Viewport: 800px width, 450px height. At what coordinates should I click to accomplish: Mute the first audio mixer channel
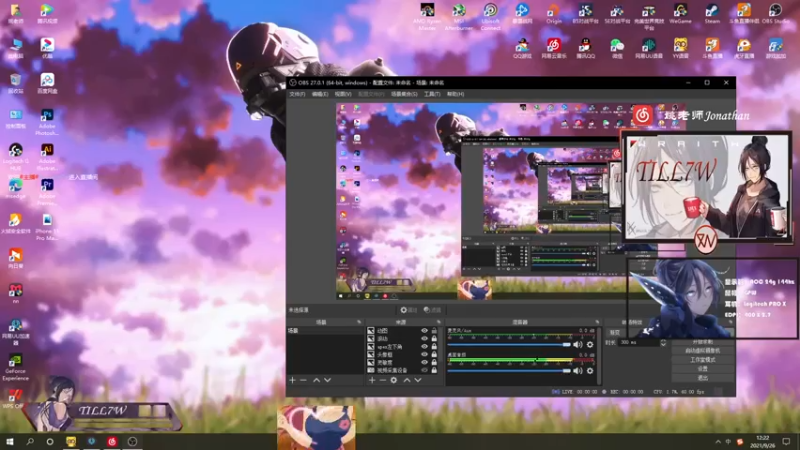click(x=578, y=344)
